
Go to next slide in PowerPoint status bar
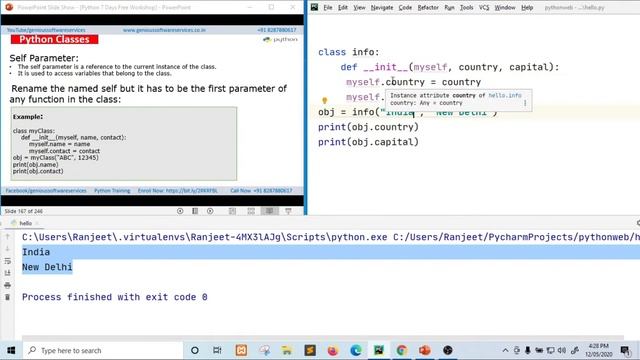pyautogui.click(x=210, y=211)
